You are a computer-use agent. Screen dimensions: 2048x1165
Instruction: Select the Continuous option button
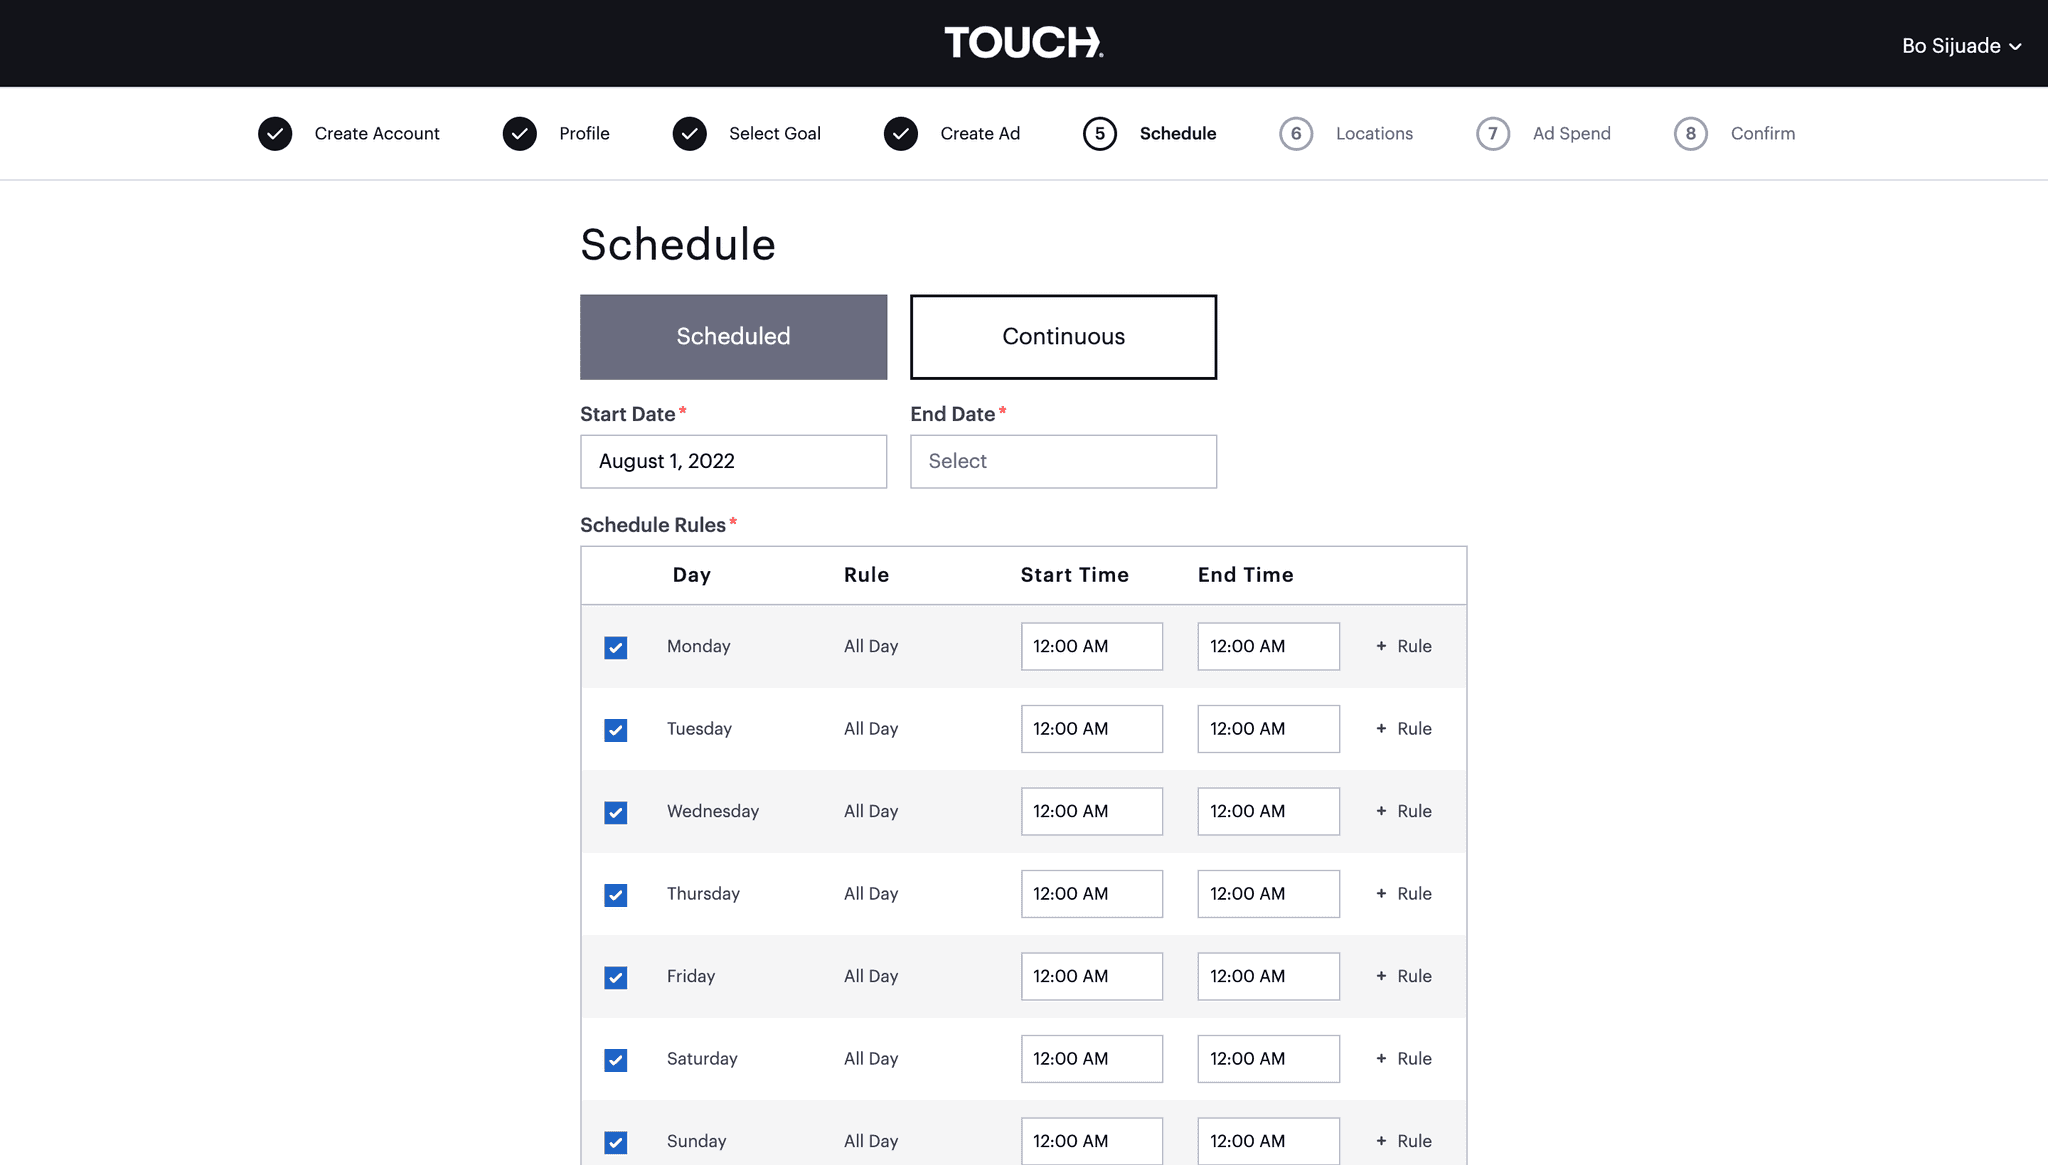(x=1064, y=337)
